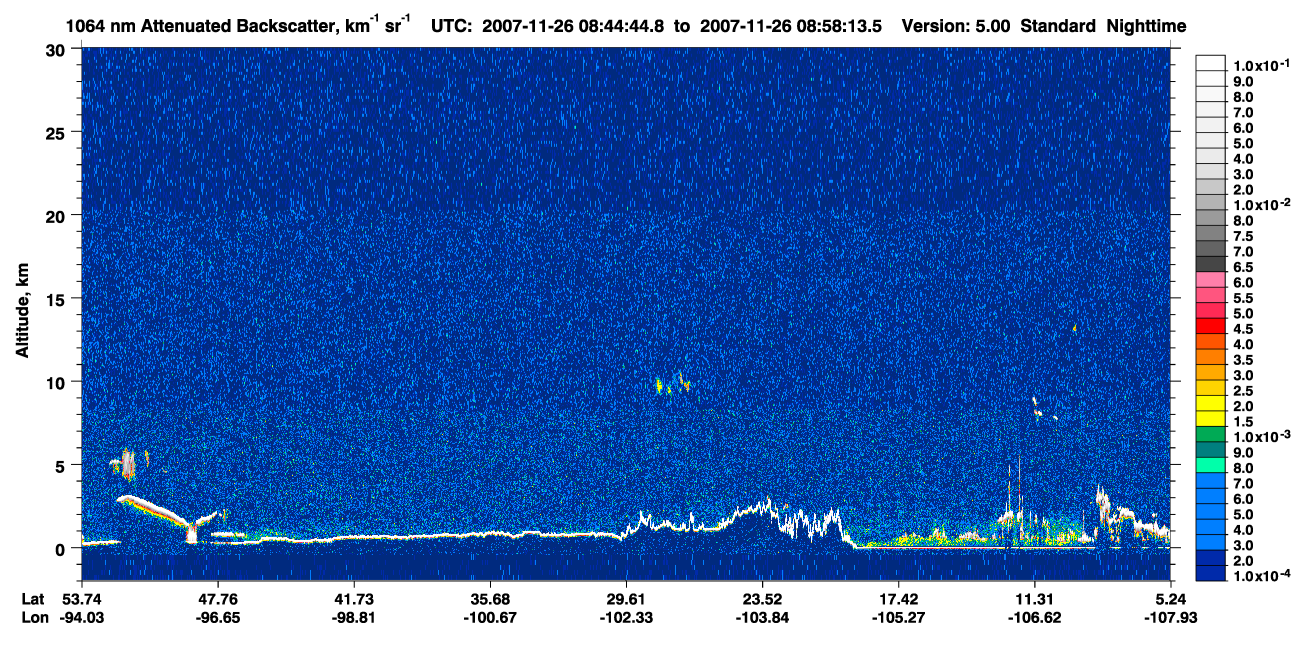This screenshot has width=1300, height=667.
Task: Click longitude value -105.27
Action: point(899,617)
